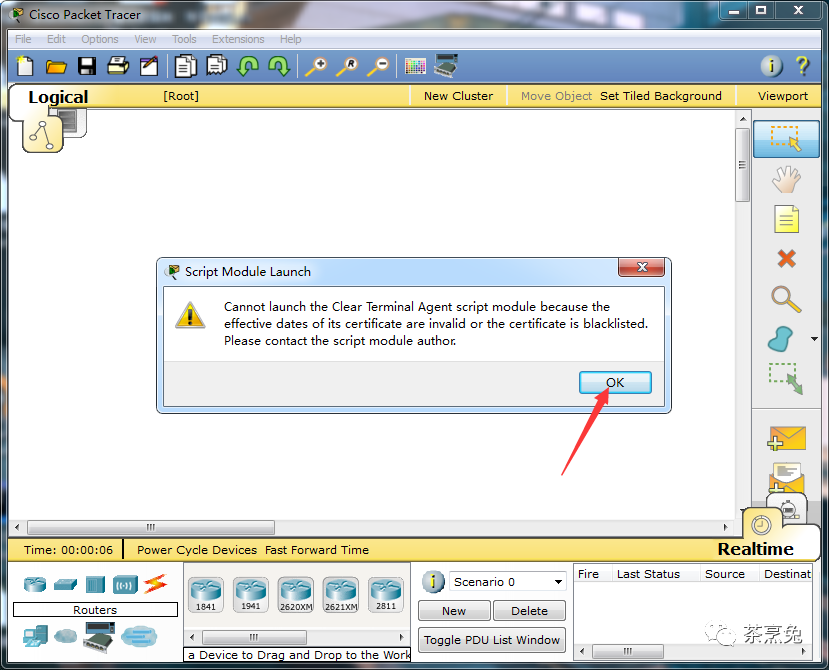Click the New Cluster button
The width and height of the screenshot is (829, 670).
click(x=458, y=96)
